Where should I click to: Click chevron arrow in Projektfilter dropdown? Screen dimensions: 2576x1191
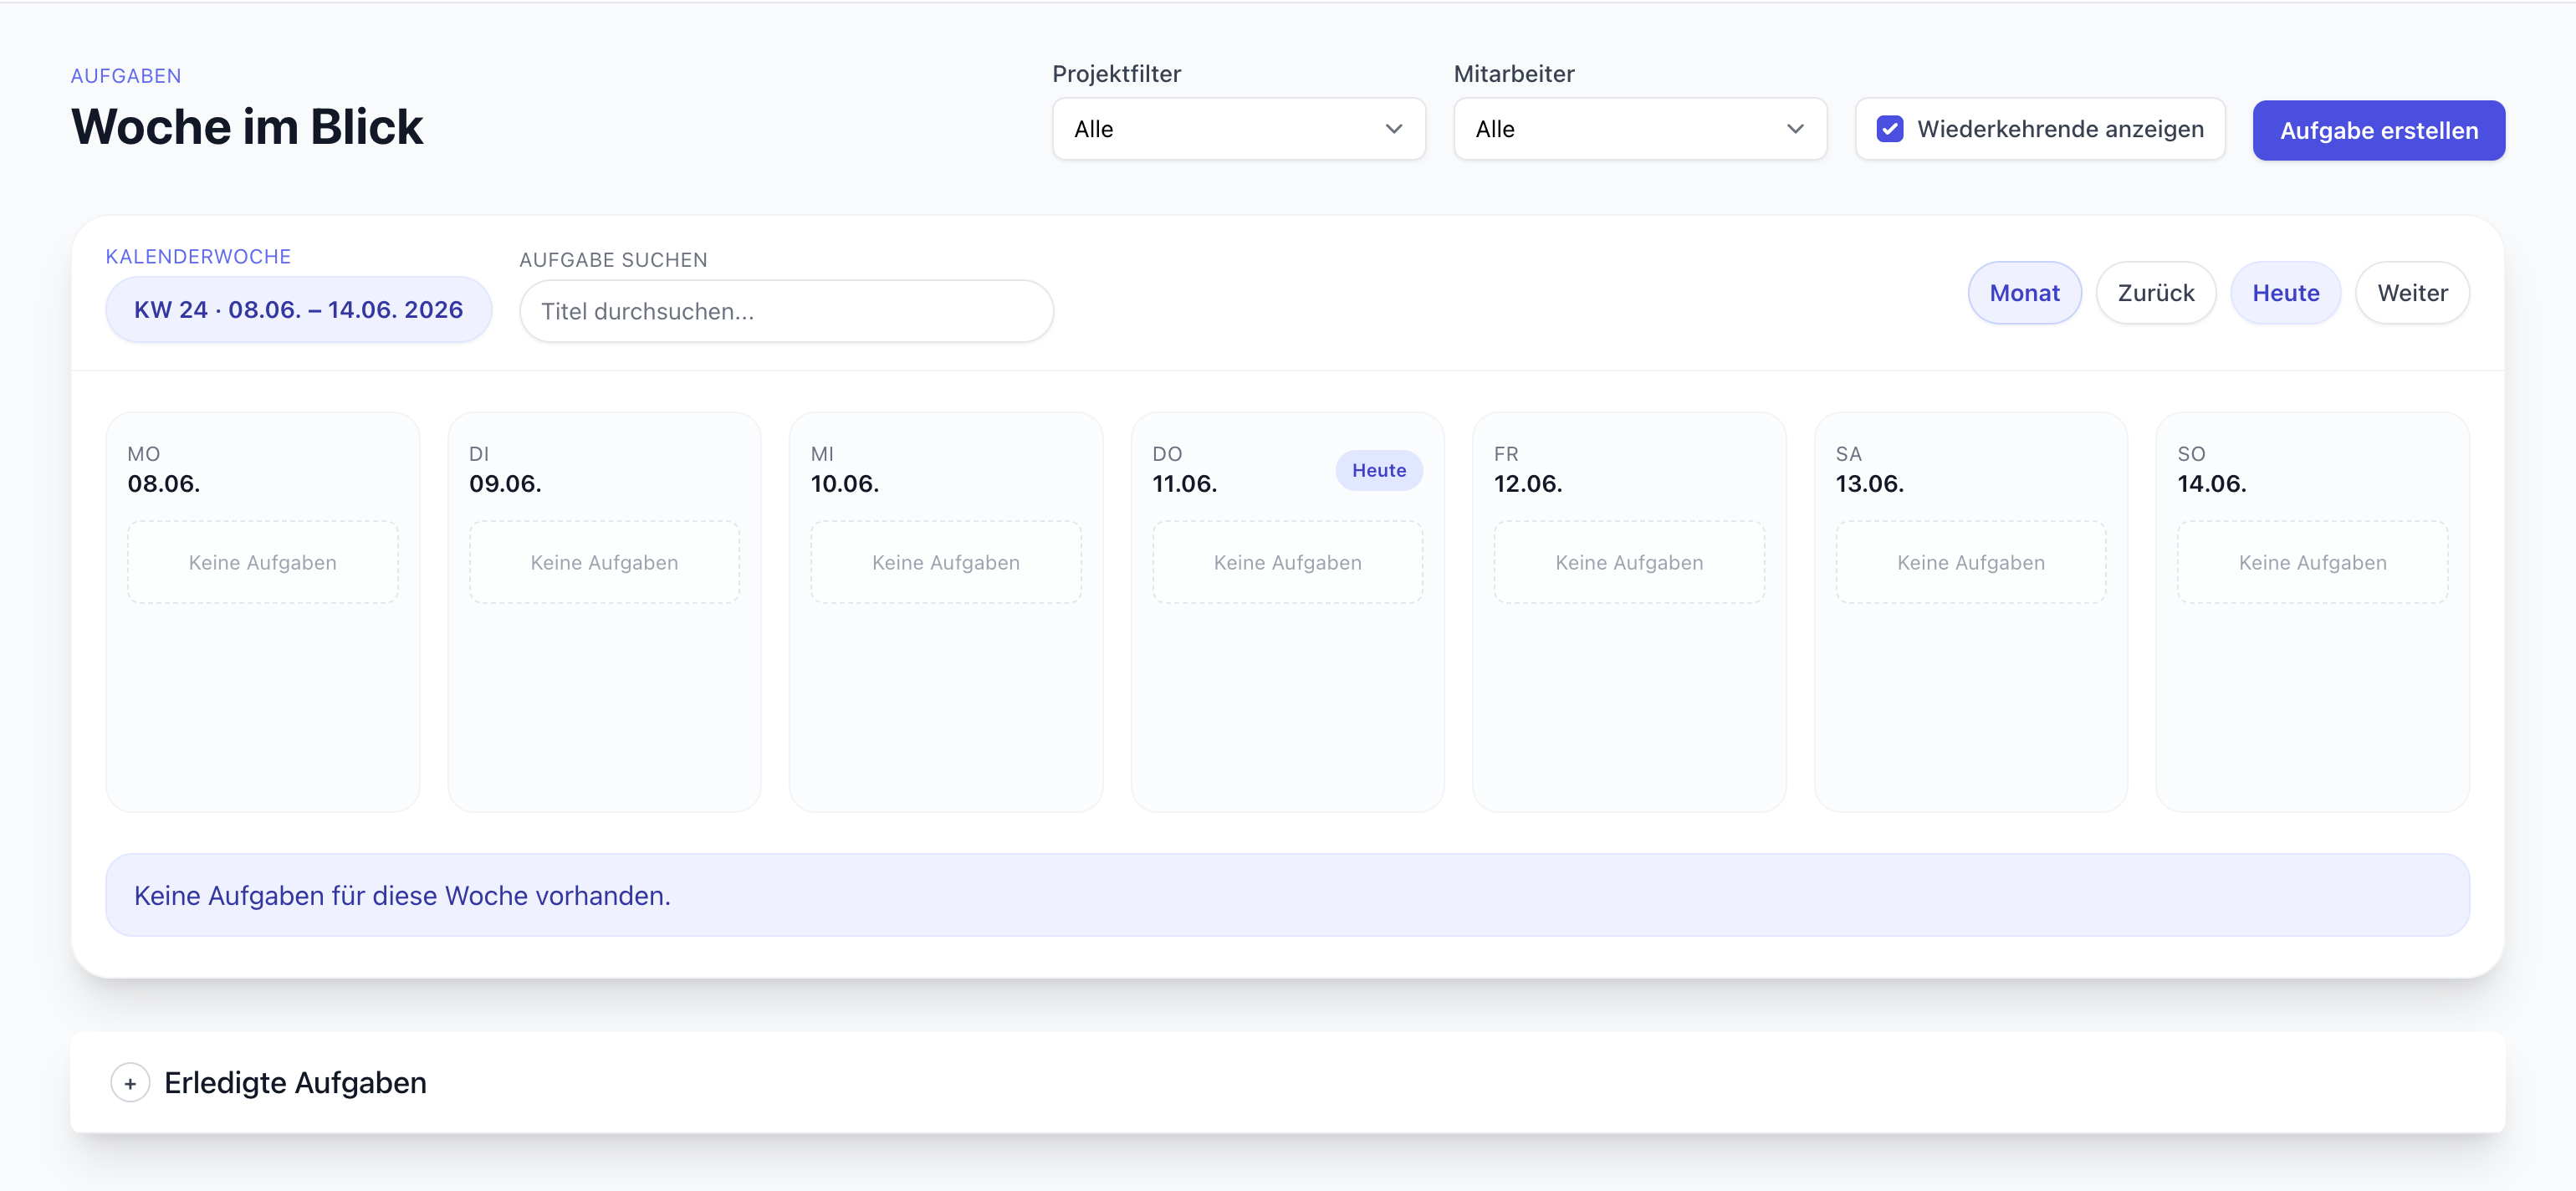pos(1393,129)
